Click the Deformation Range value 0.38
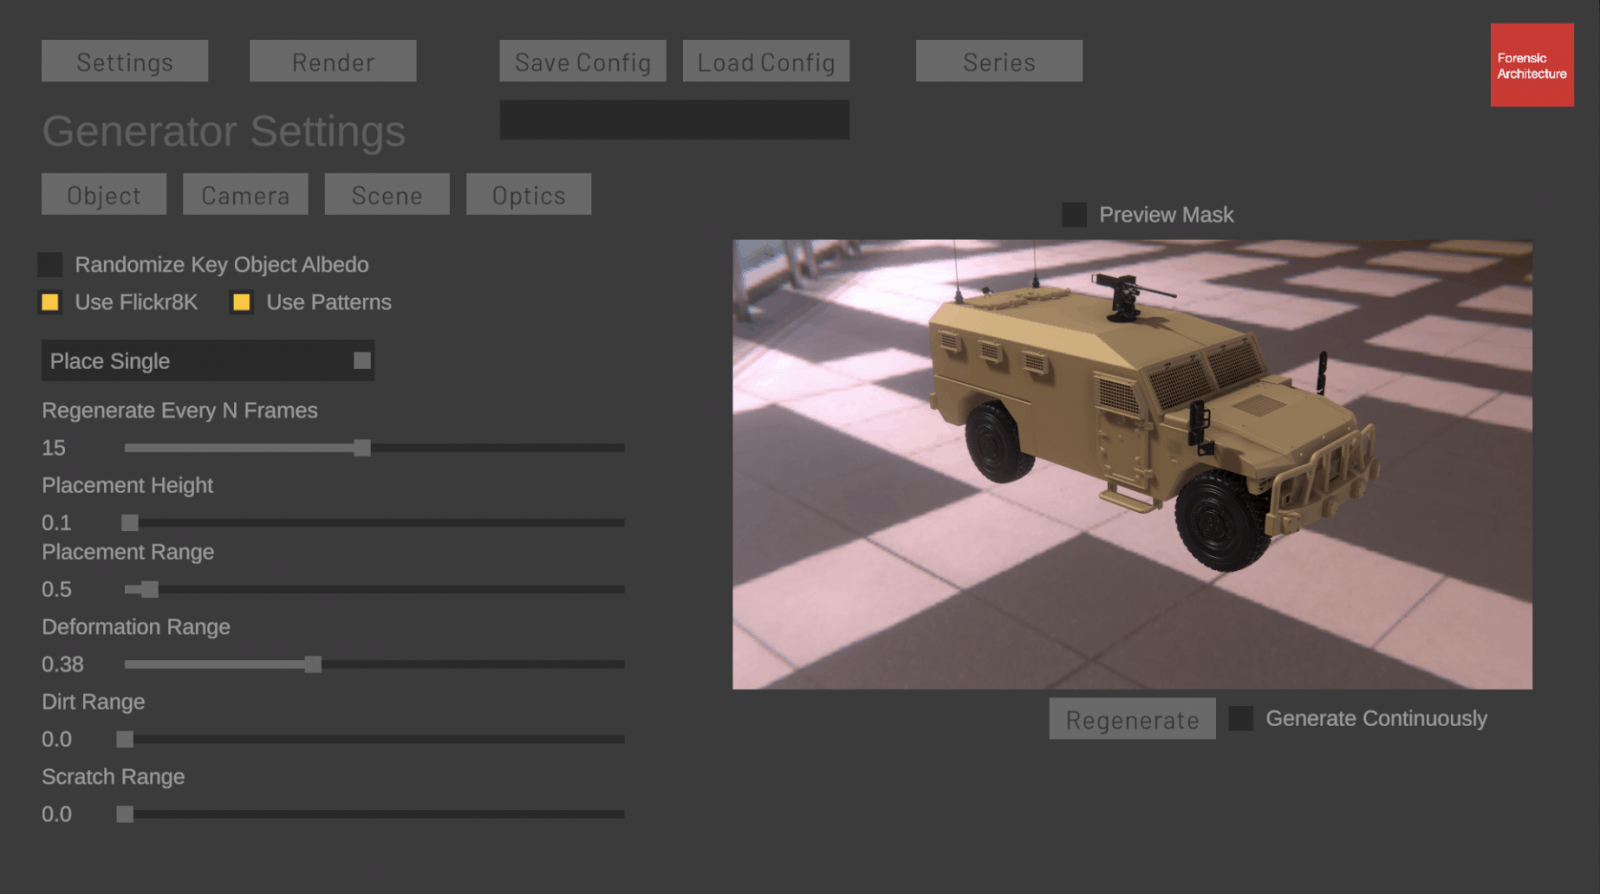 (x=63, y=664)
